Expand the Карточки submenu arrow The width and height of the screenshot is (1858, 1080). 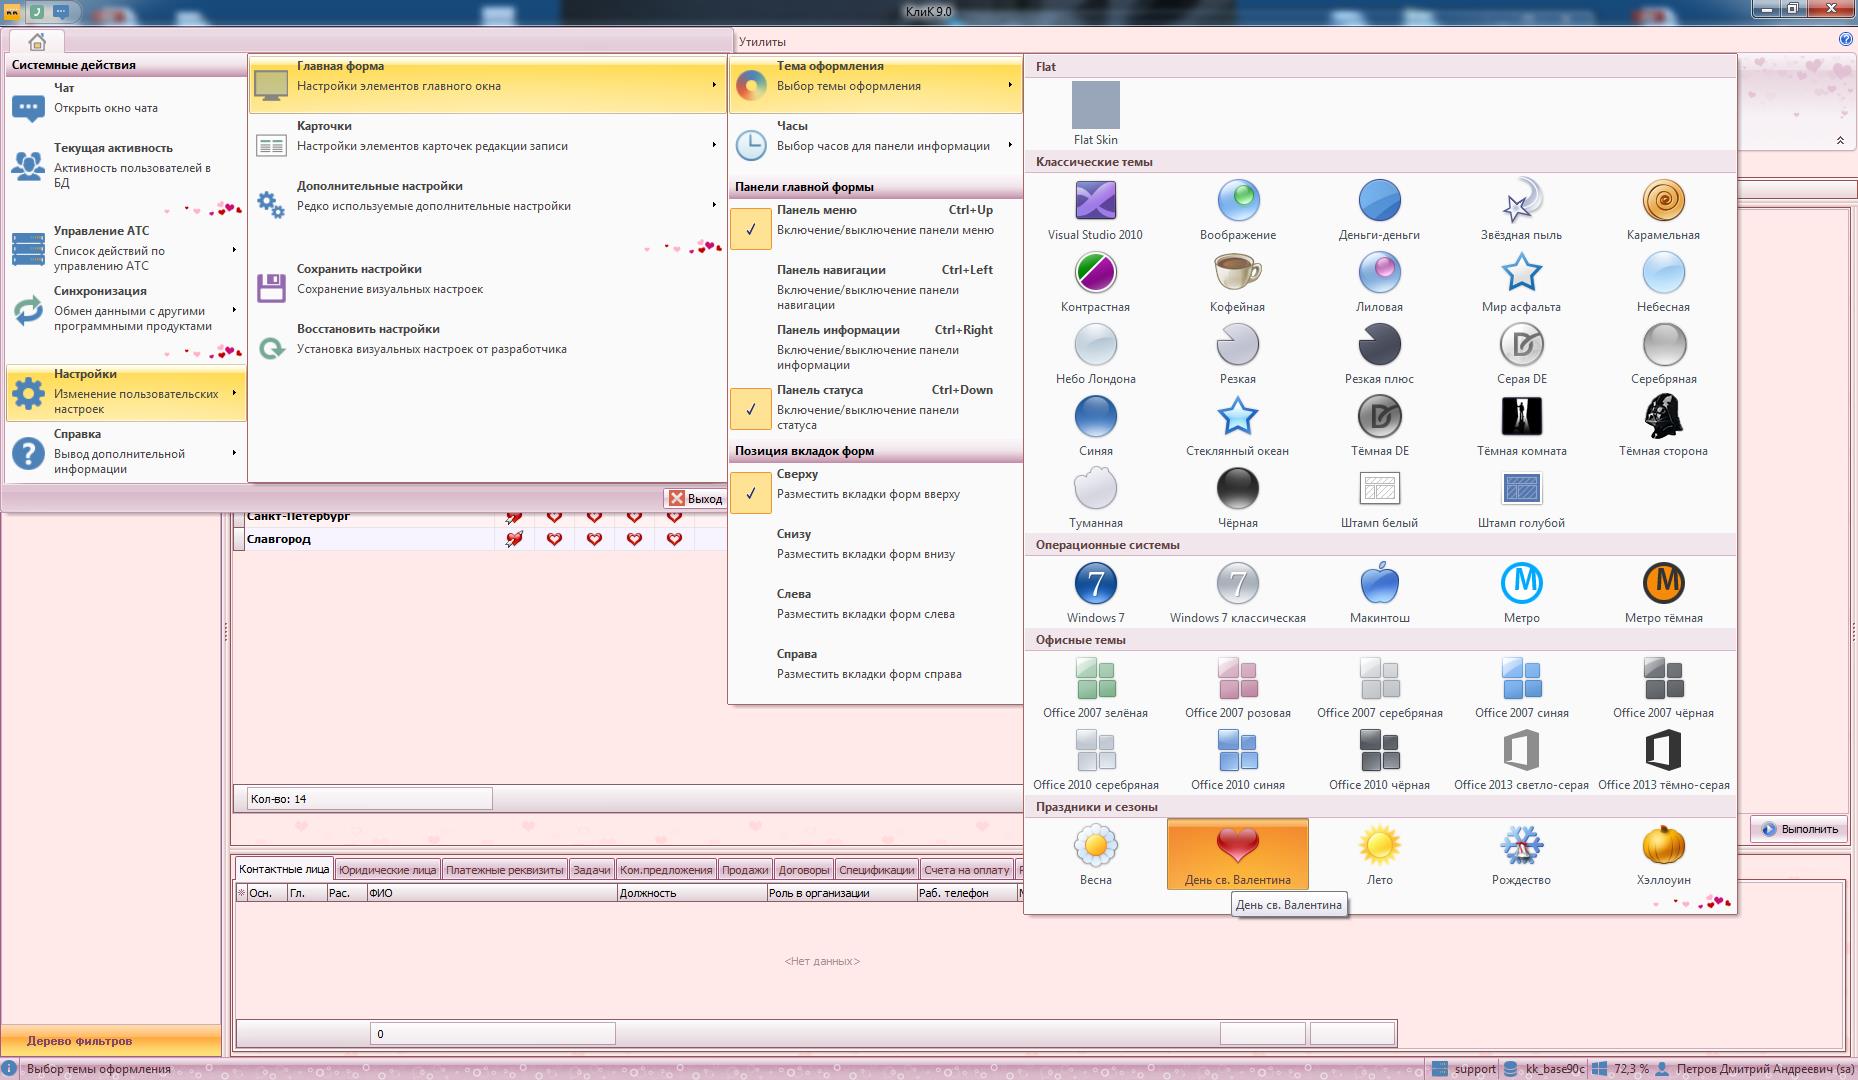point(714,145)
